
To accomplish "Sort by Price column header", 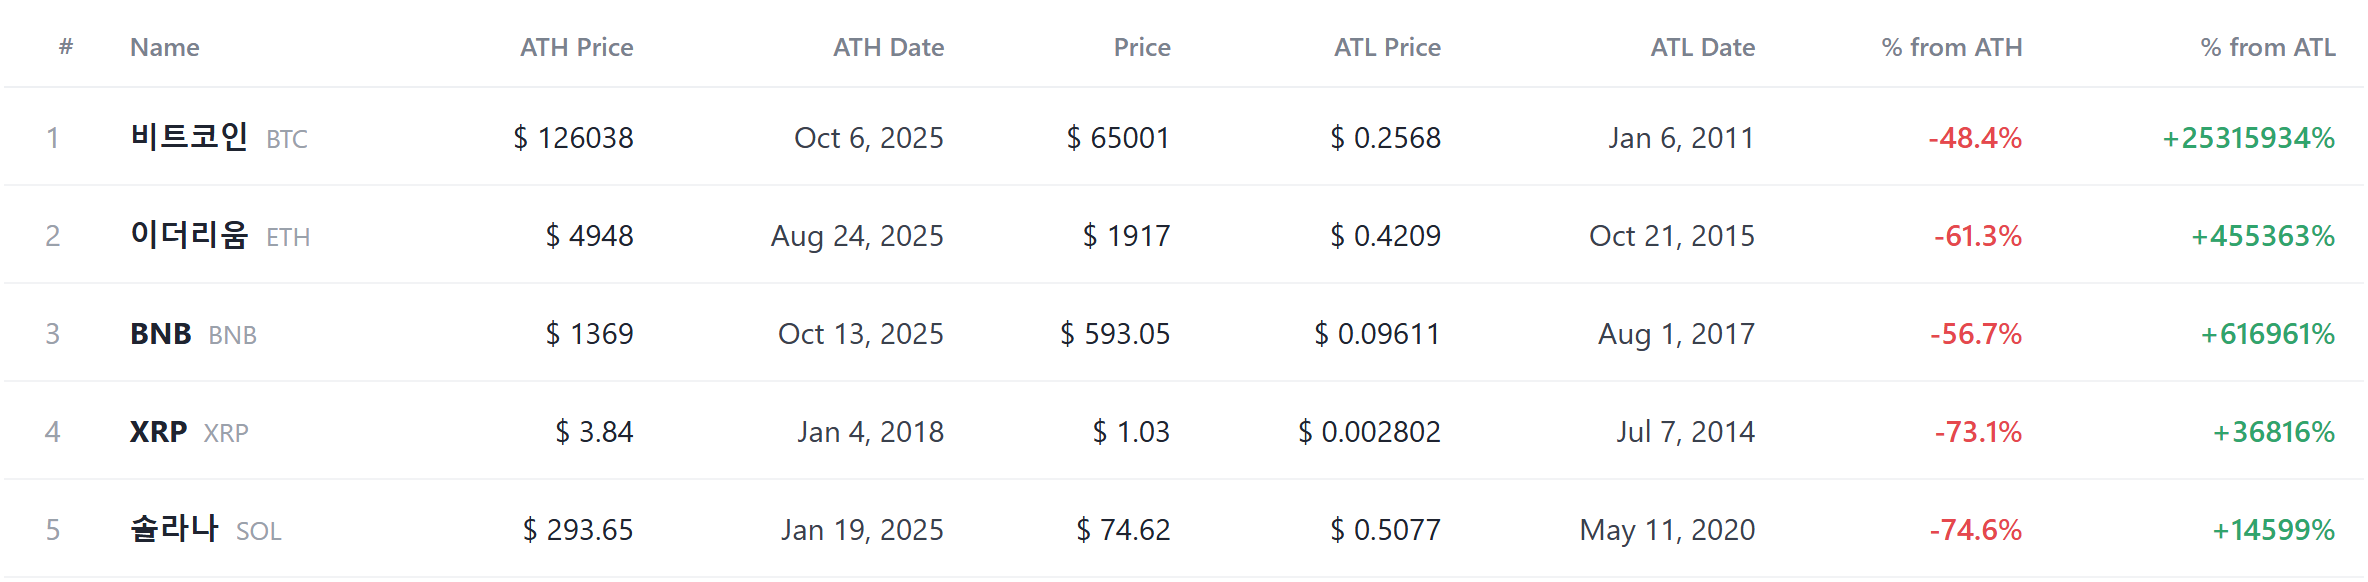I will (1142, 47).
